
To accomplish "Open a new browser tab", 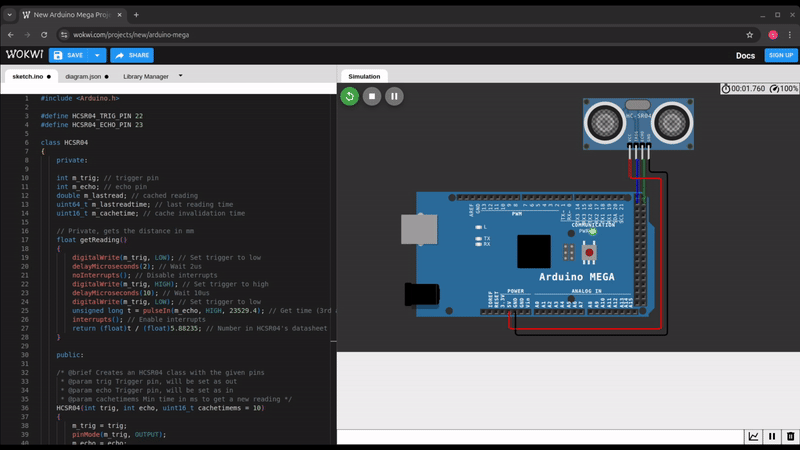I will pyautogui.click(x=136, y=15).
